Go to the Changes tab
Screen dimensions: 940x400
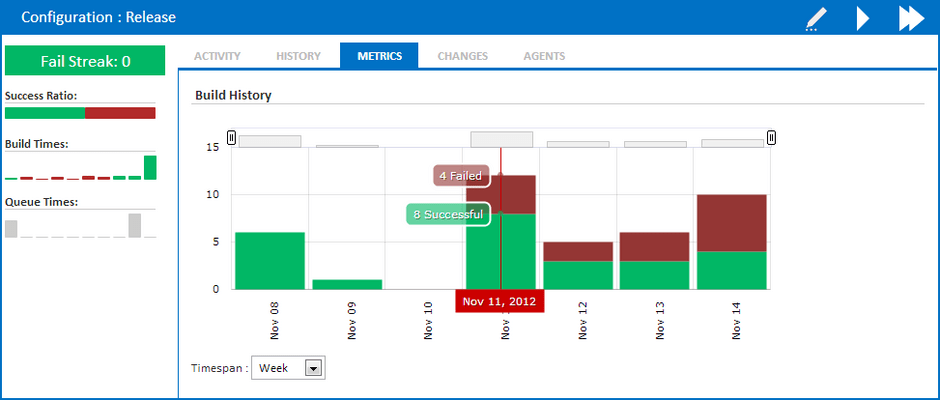(x=462, y=56)
